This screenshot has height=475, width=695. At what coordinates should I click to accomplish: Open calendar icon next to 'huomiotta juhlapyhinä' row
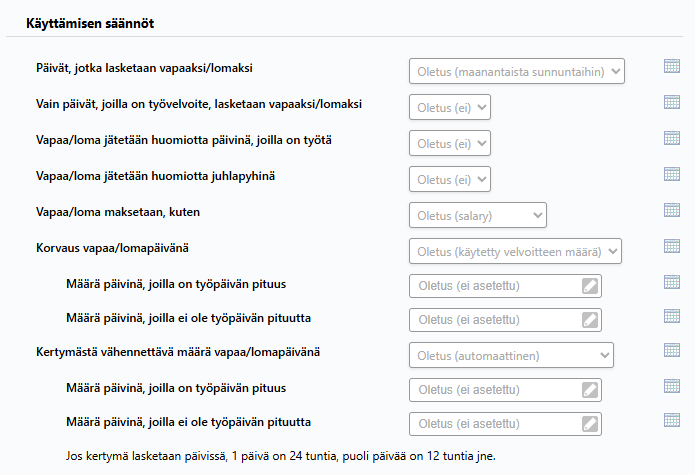[x=672, y=174]
